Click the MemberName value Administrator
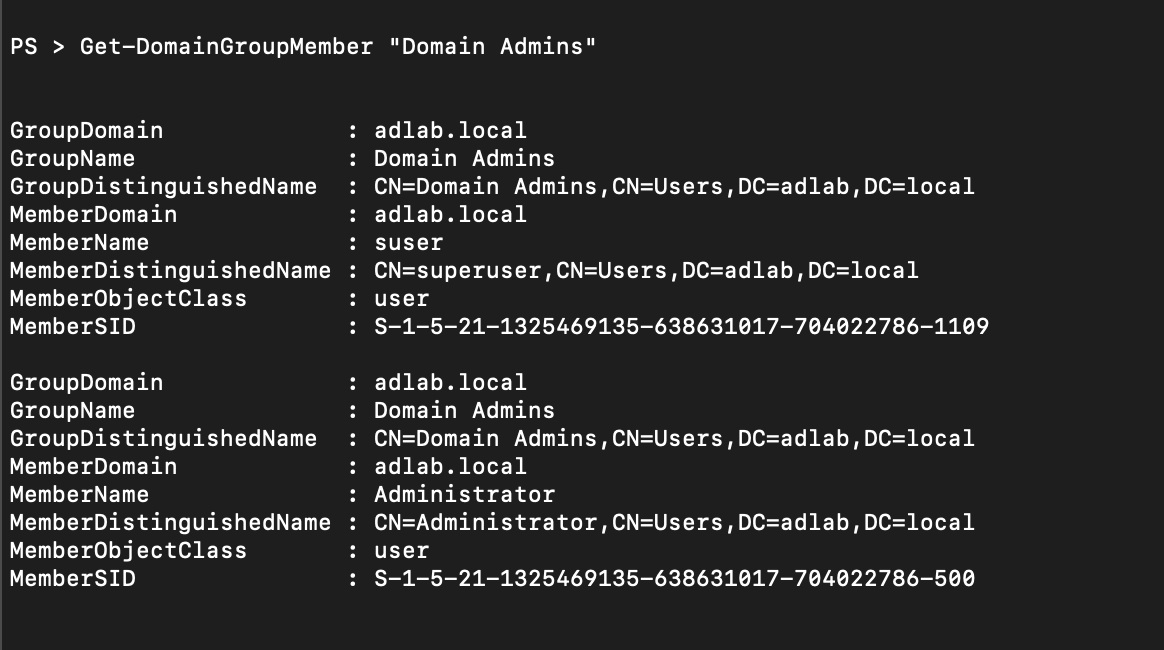This screenshot has height=650, width=1164. coord(464,494)
